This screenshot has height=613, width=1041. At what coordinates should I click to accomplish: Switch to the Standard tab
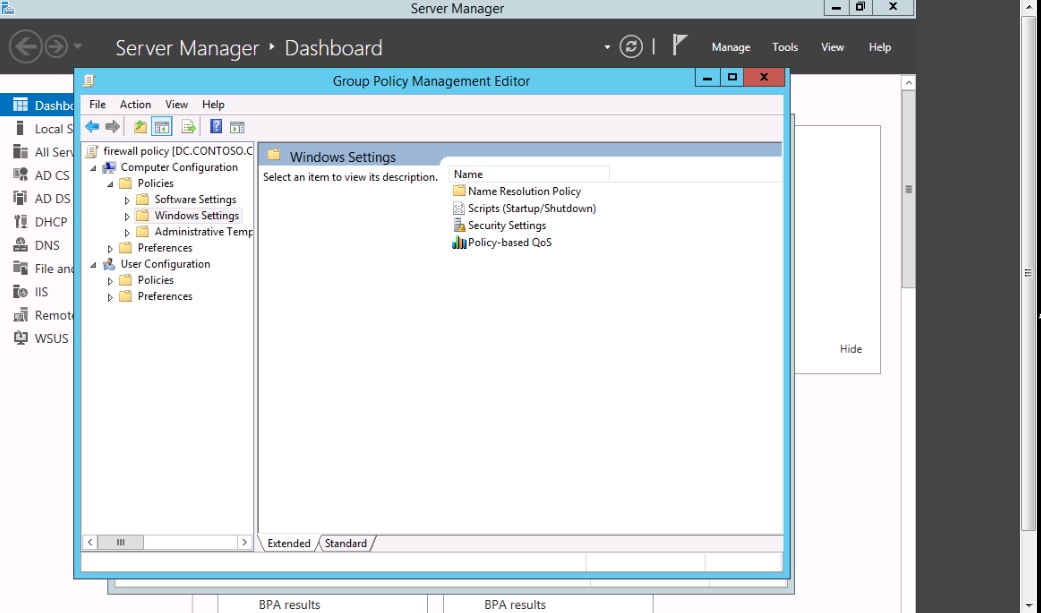tap(346, 543)
